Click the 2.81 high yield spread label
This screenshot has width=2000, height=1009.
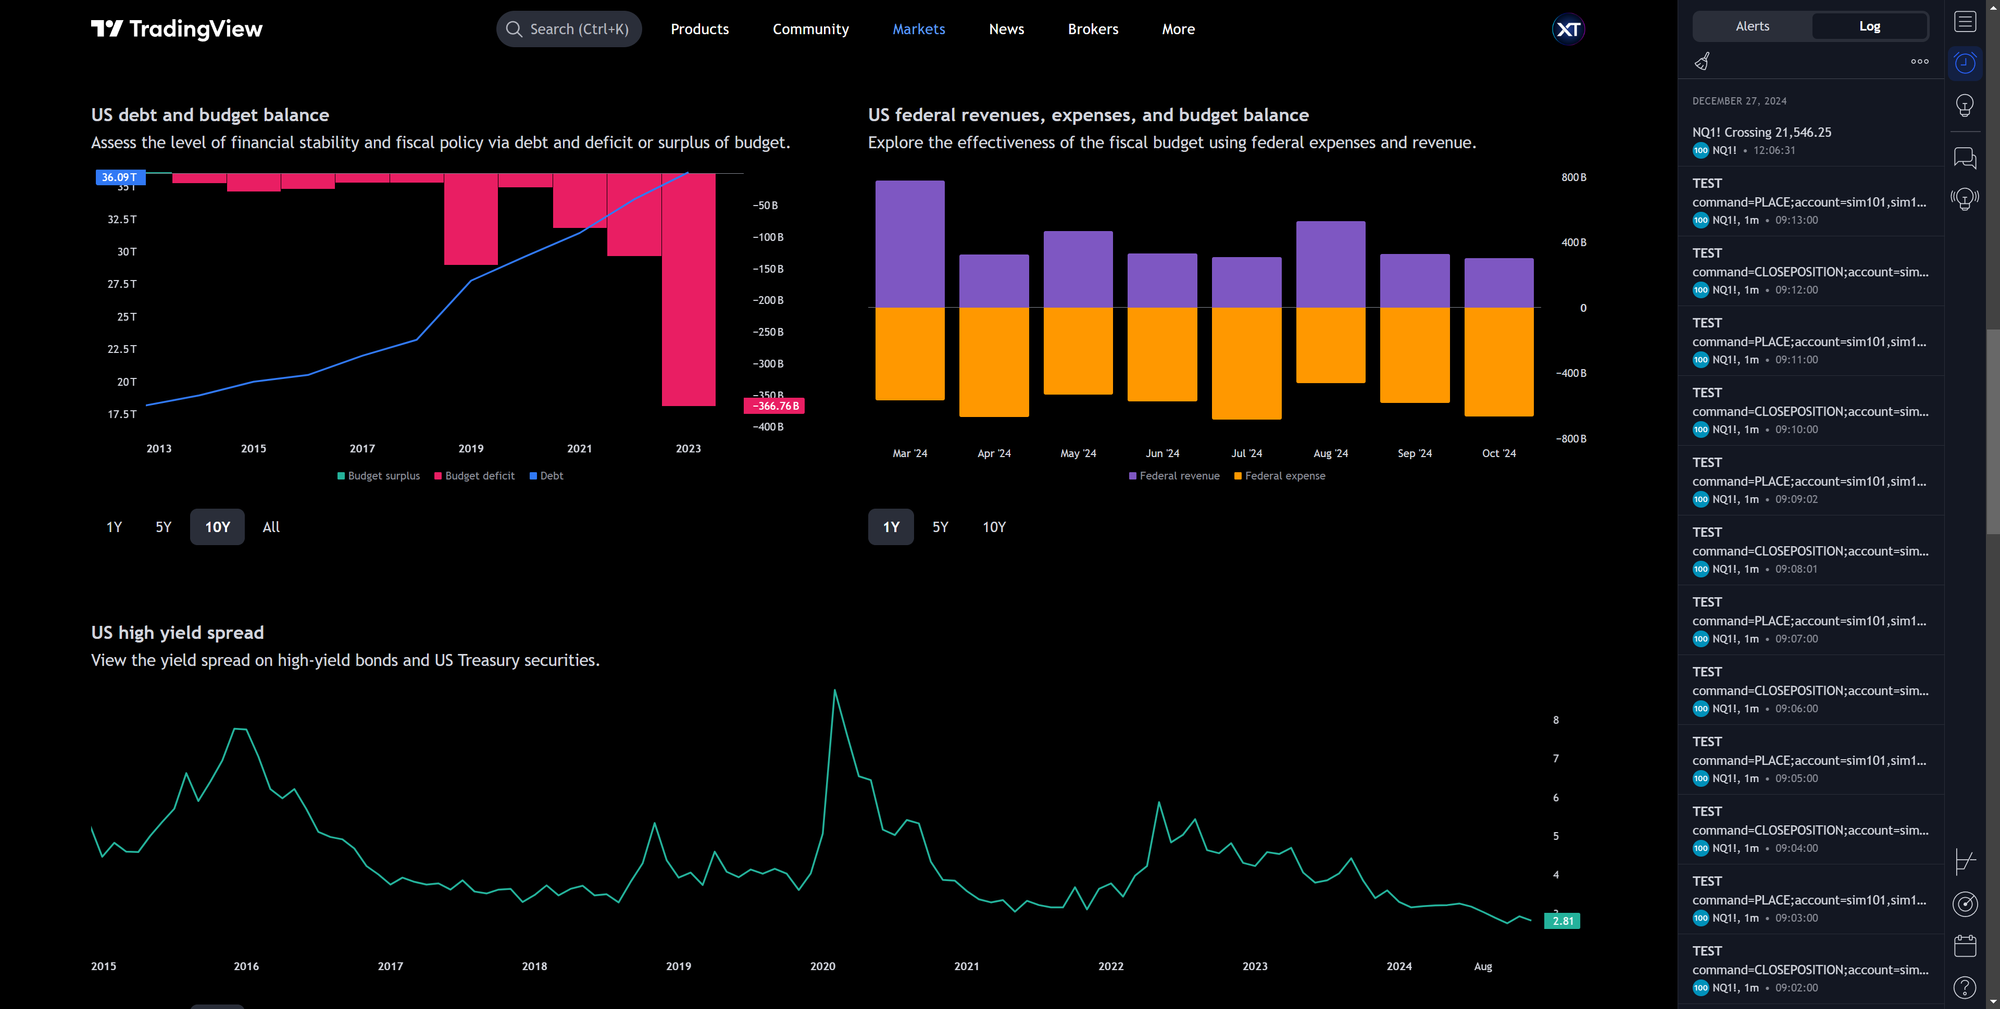pyautogui.click(x=1562, y=921)
